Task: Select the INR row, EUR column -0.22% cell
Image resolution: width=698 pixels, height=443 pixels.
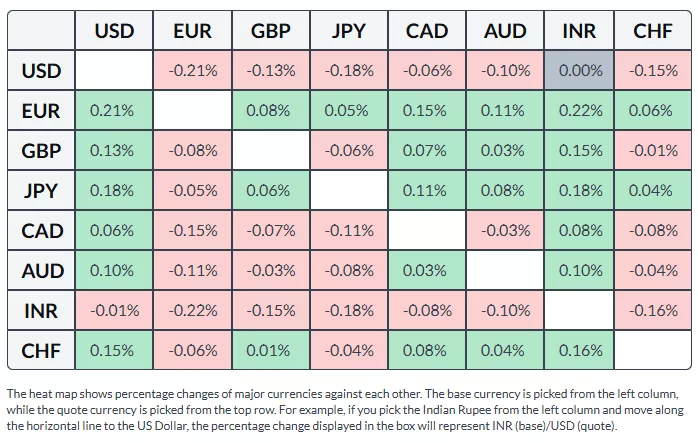Action: pos(192,311)
